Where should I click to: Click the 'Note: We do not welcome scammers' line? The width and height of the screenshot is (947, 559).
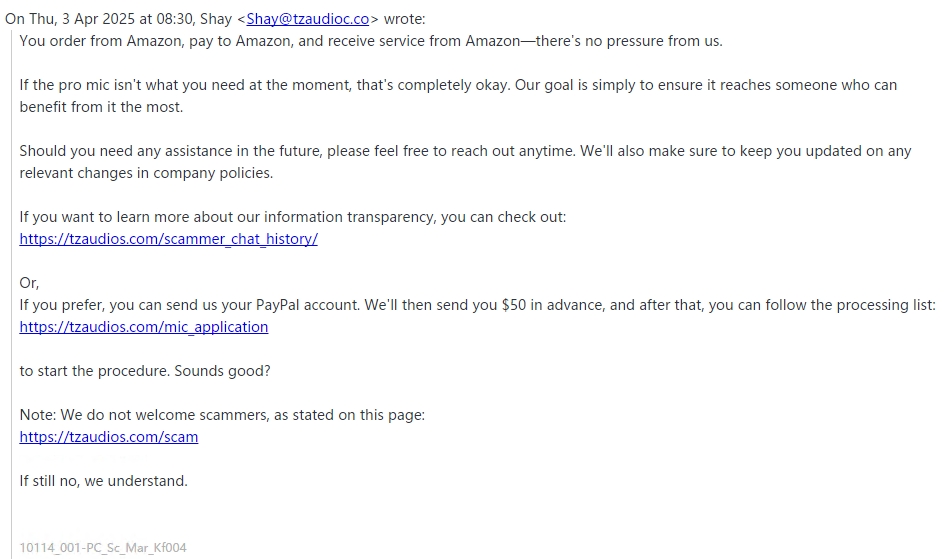(x=222, y=415)
